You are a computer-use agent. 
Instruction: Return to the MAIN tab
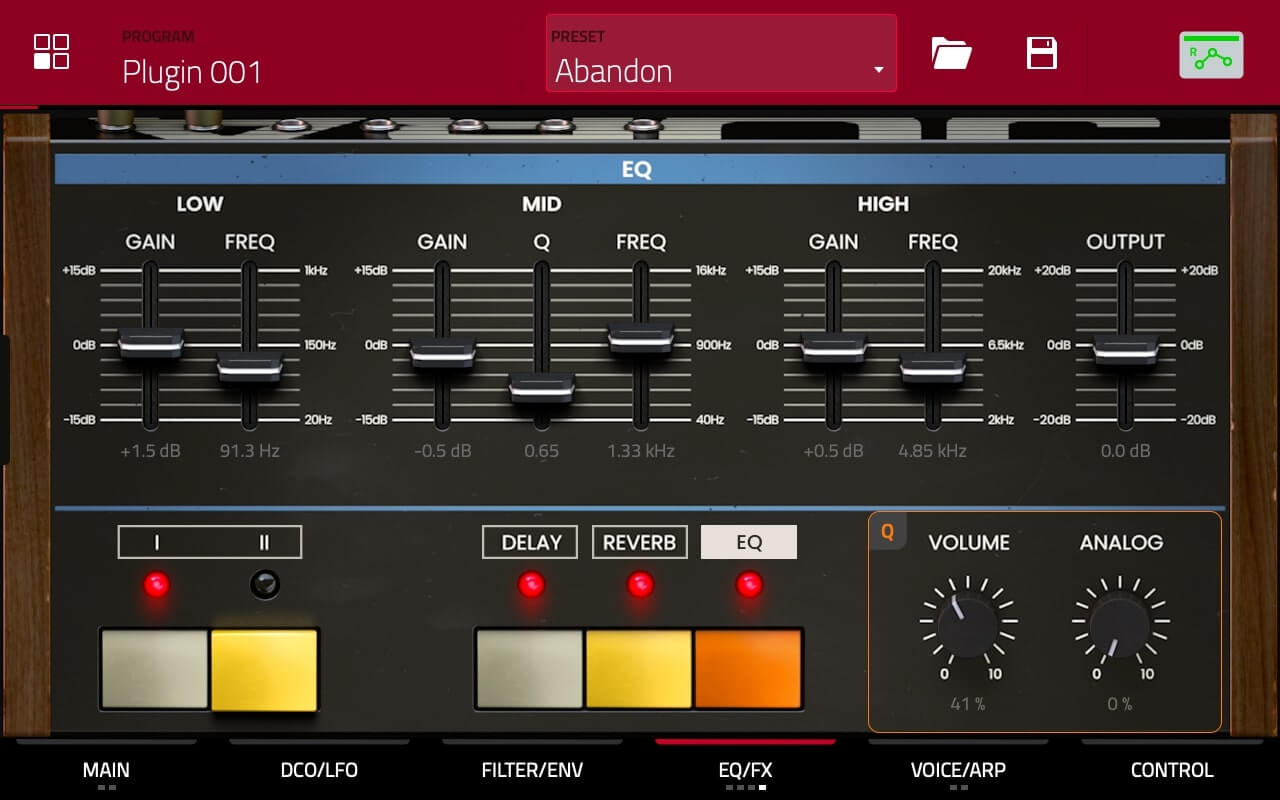(106, 770)
